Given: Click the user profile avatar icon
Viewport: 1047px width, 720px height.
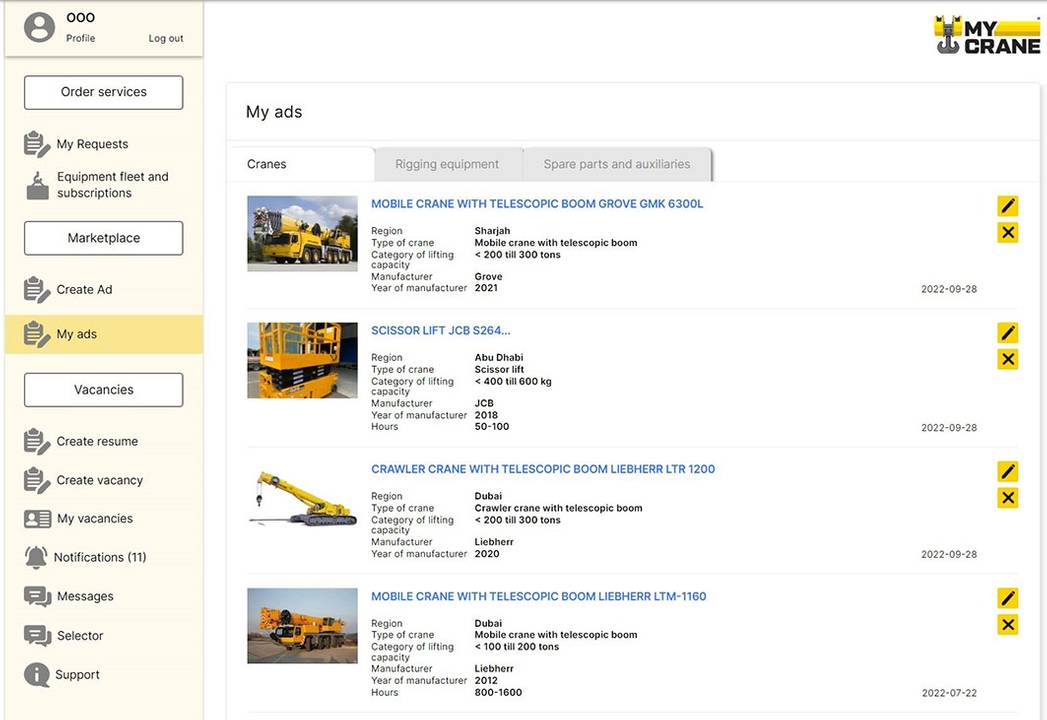Looking at the screenshot, I should (x=39, y=27).
